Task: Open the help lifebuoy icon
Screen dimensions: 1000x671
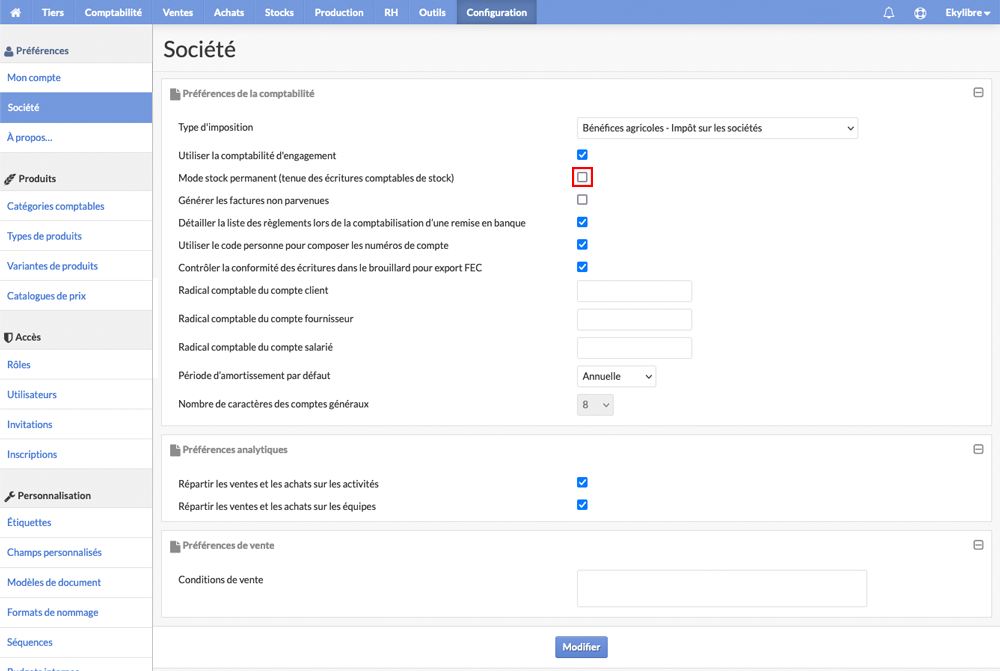Action: (920, 12)
